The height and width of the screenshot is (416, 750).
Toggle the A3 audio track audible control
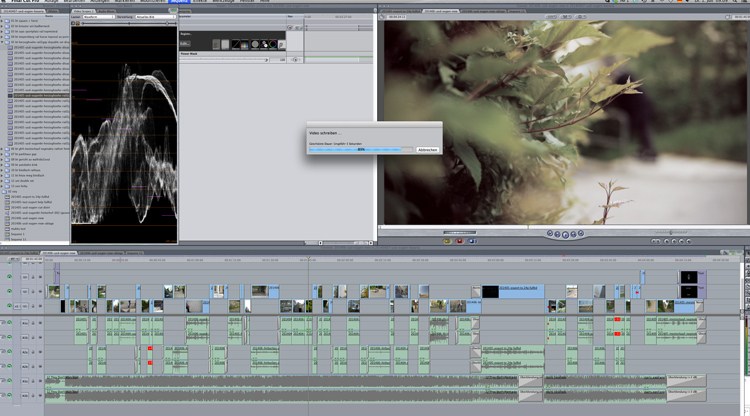10,352
